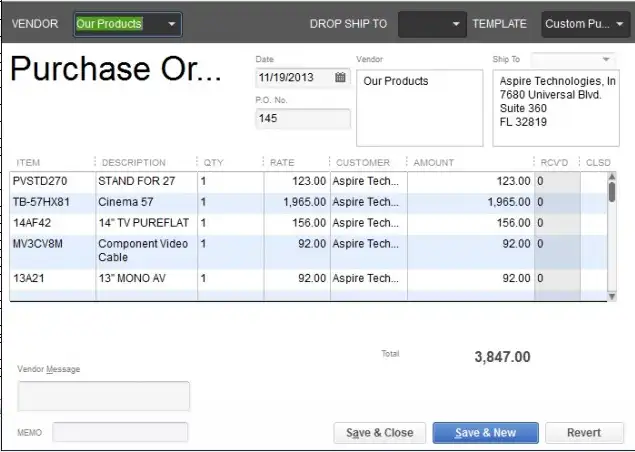Image resolution: width=635 pixels, height=452 pixels.
Task: Open the Drop Ship To dropdown
Action: (456, 23)
